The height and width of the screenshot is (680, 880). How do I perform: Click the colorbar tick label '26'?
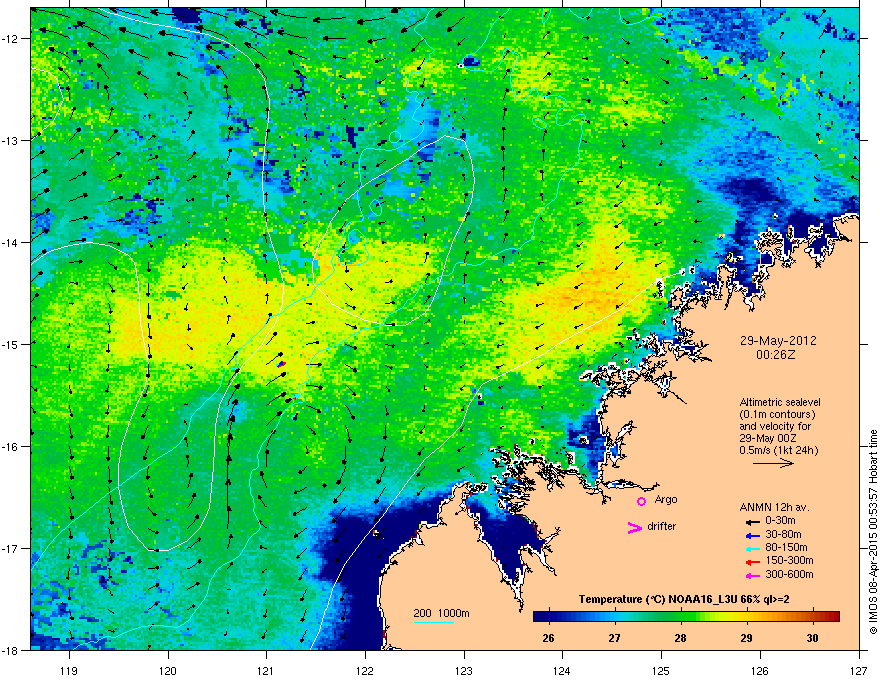coord(548,638)
